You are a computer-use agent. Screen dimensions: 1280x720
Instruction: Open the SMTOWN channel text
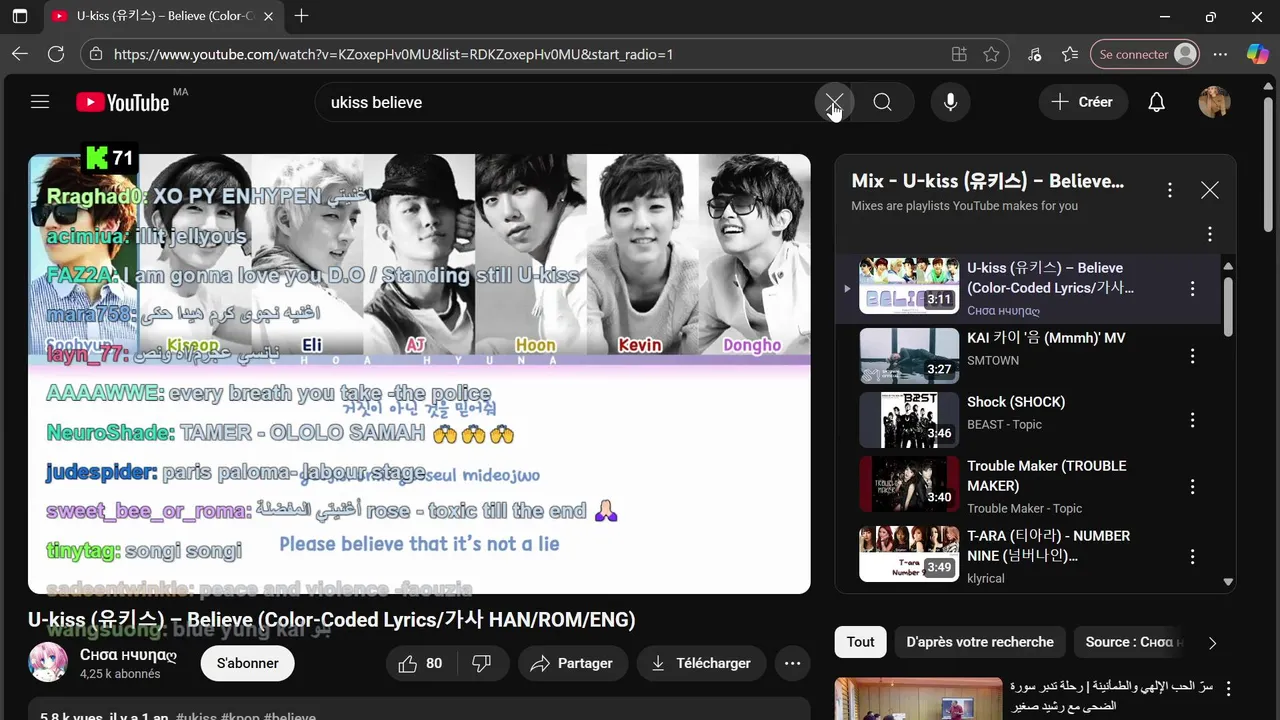[x=993, y=360]
